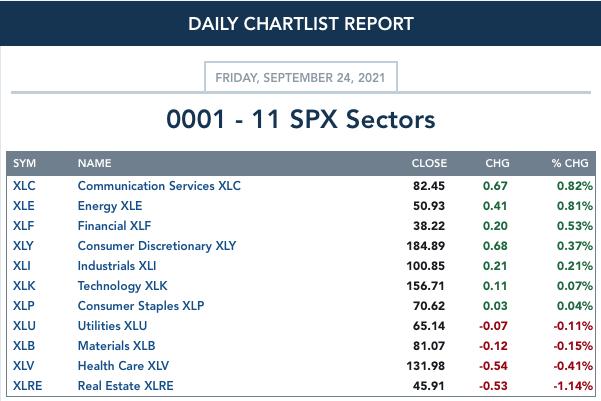
Task: Select Health Care XLV link
Action: click(x=123, y=366)
